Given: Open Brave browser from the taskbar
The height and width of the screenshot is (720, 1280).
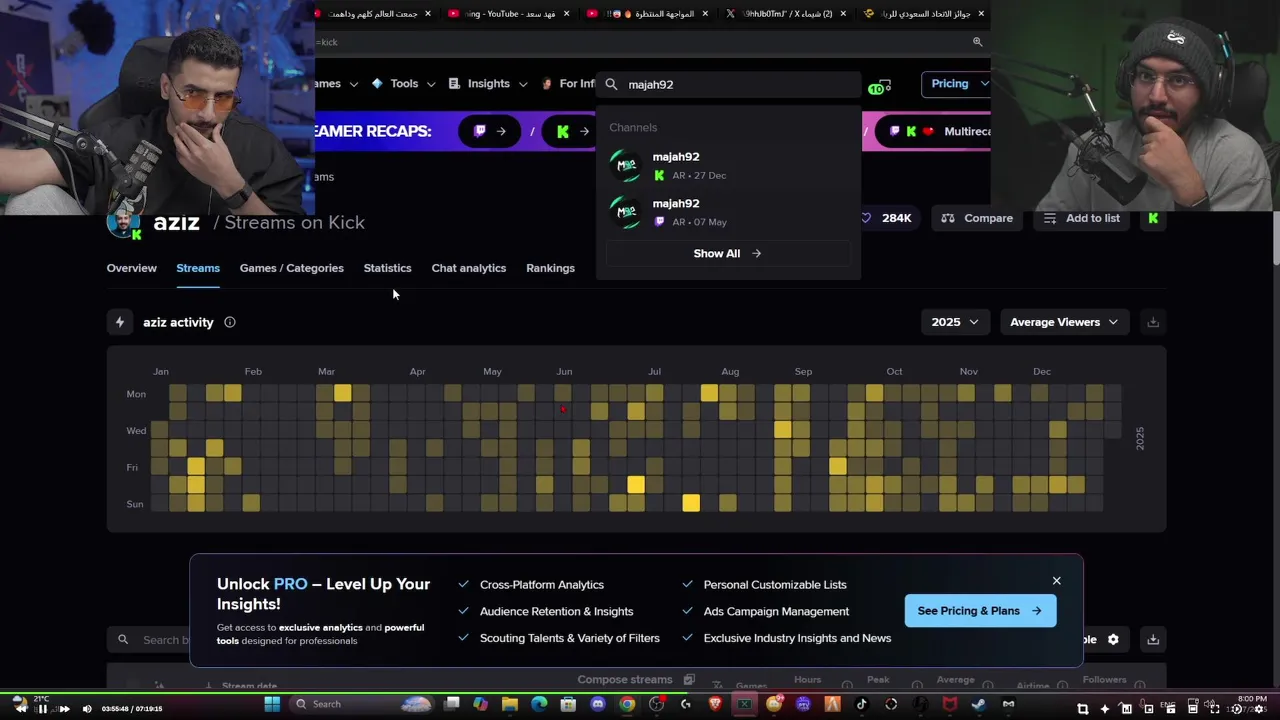Looking at the screenshot, I should (x=715, y=704).
